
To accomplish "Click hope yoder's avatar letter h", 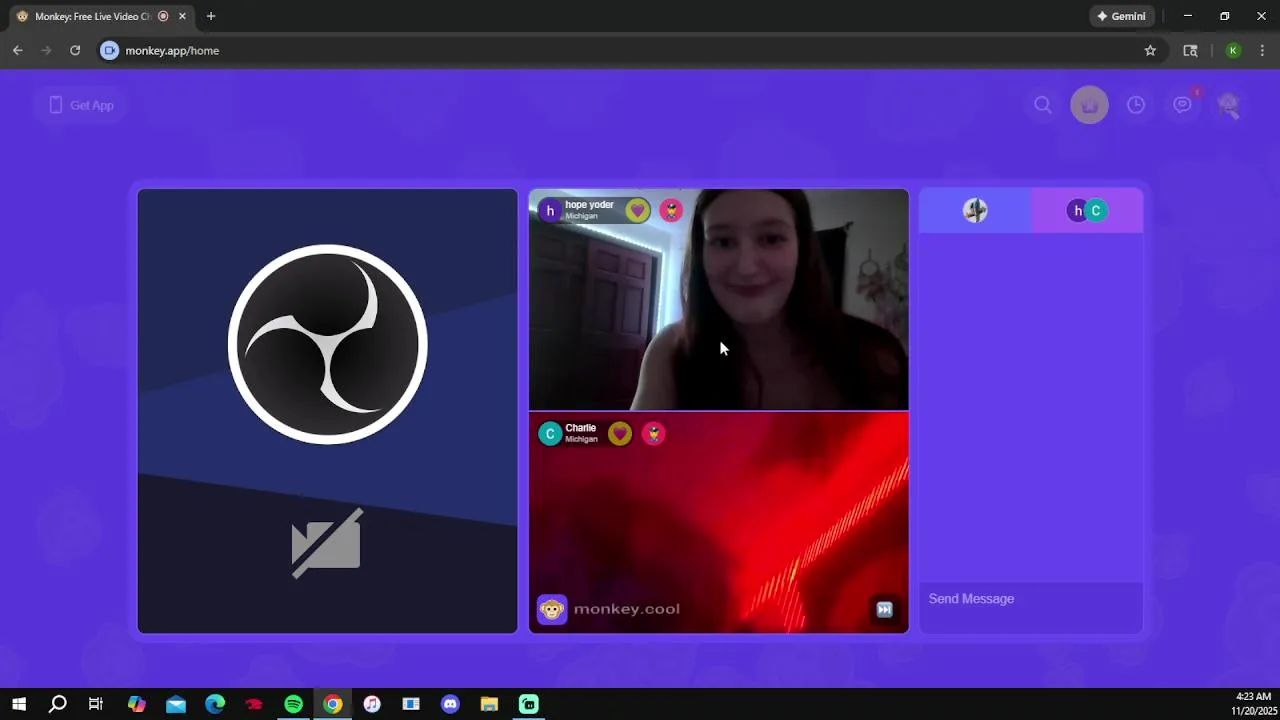I will pos(549,211).
